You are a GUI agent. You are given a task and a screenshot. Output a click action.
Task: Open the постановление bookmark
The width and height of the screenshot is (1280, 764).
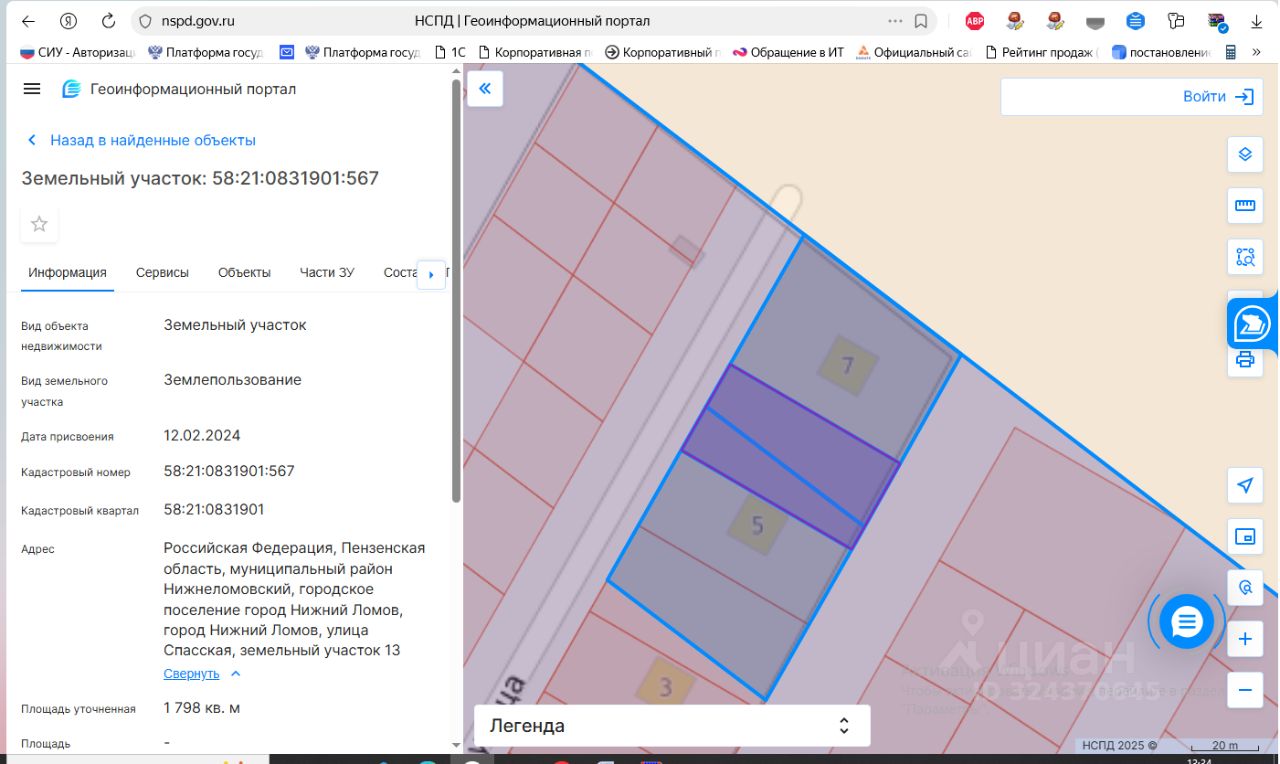pos(1162,52)
